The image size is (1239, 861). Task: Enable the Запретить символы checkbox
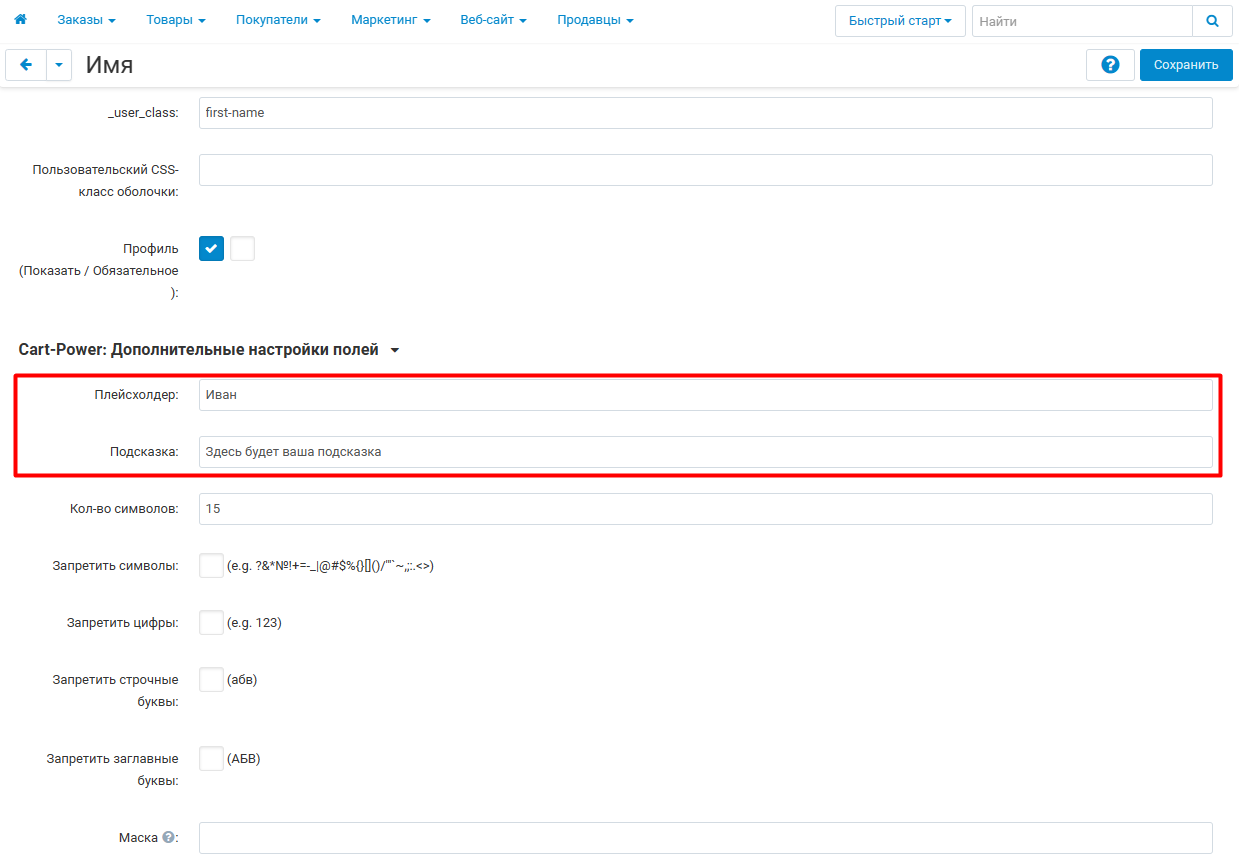211,566
